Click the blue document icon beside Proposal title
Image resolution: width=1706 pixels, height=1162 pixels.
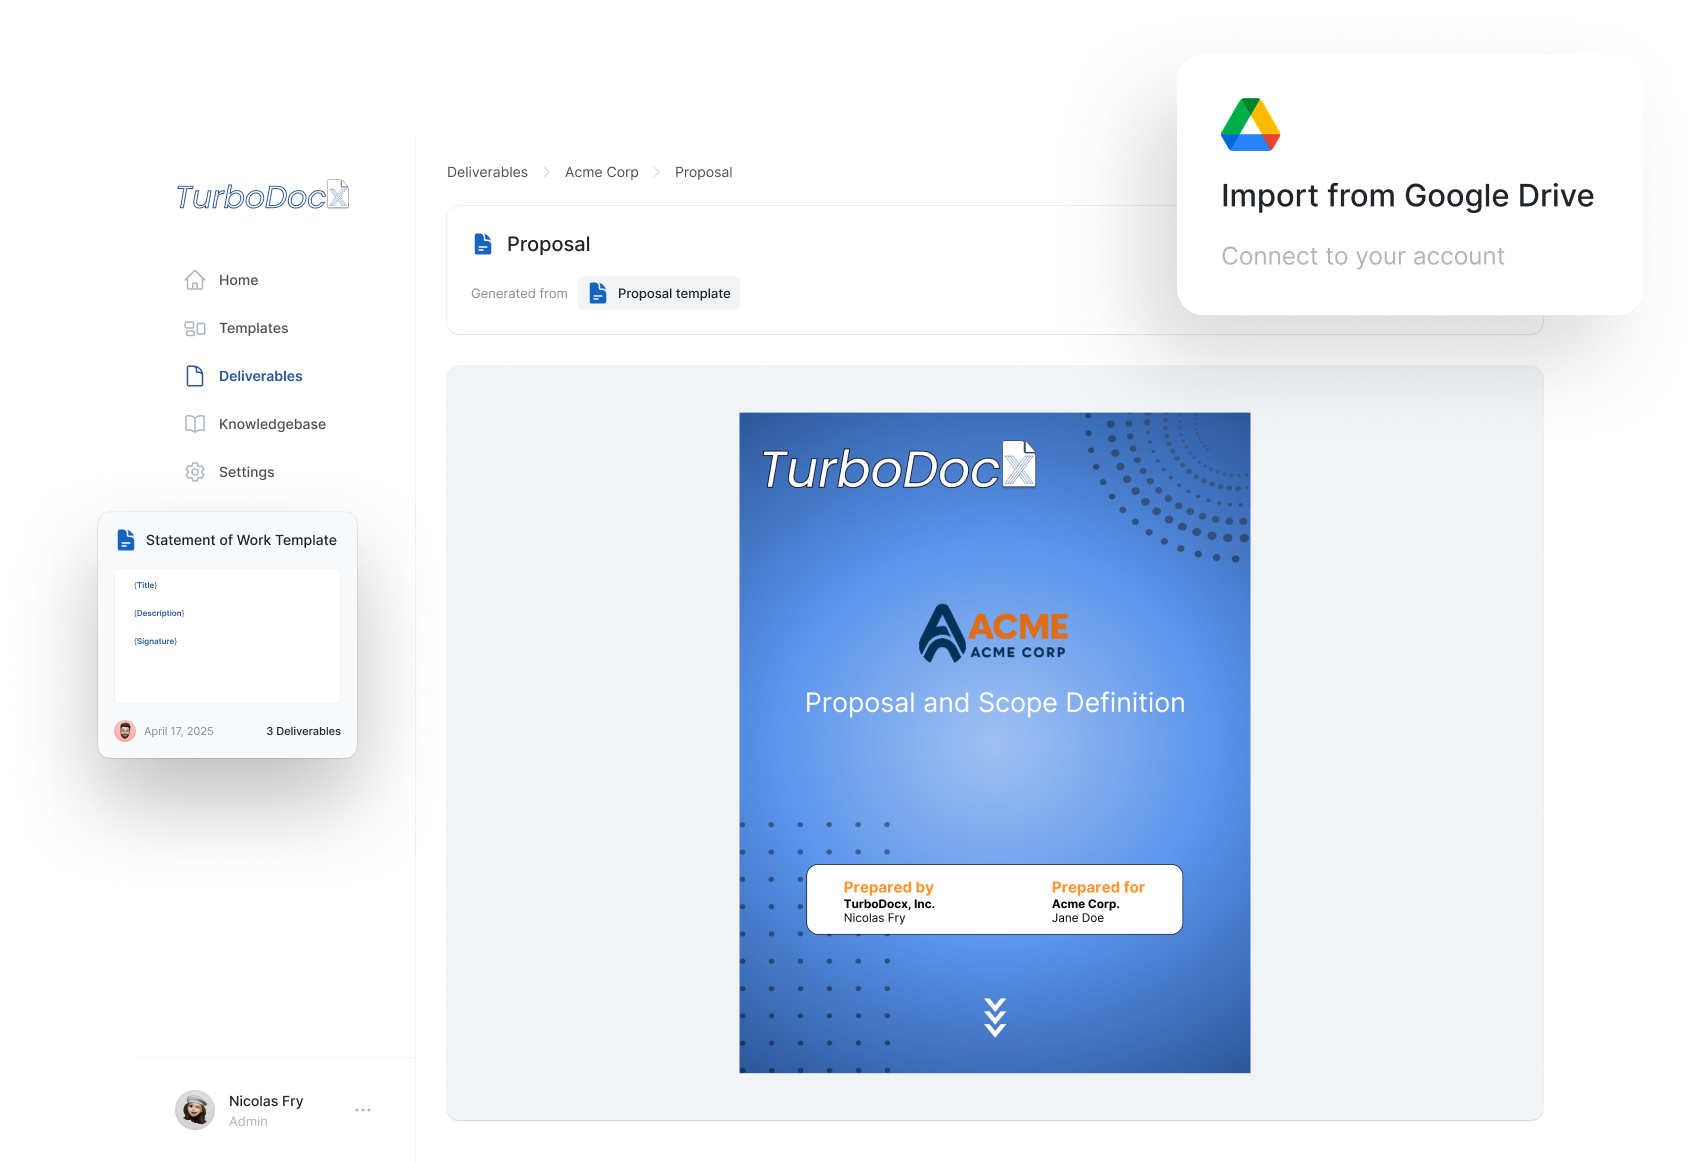coord(483,244)
